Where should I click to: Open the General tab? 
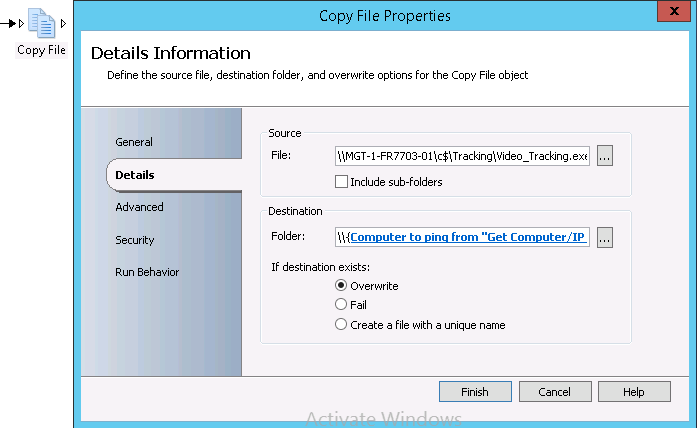(134, 142)
